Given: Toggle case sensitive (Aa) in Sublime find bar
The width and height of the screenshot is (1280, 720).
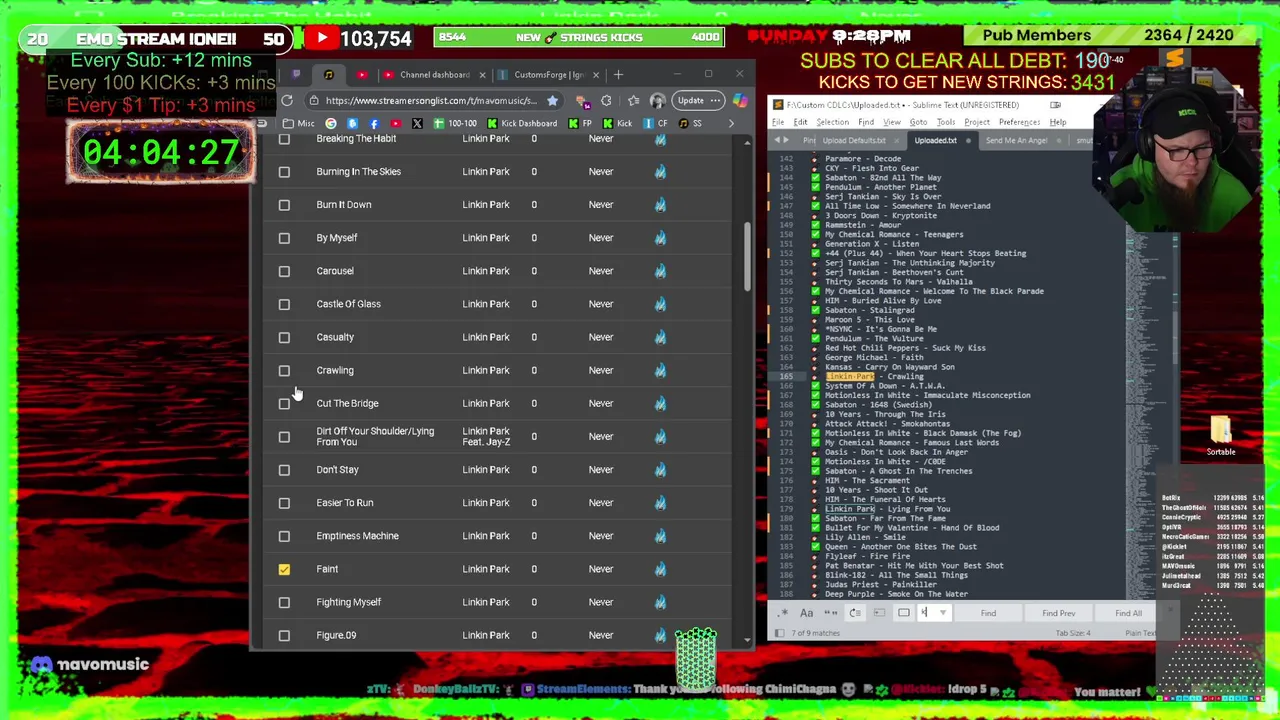Looking at the screenshot, I should tap(806, 613).
